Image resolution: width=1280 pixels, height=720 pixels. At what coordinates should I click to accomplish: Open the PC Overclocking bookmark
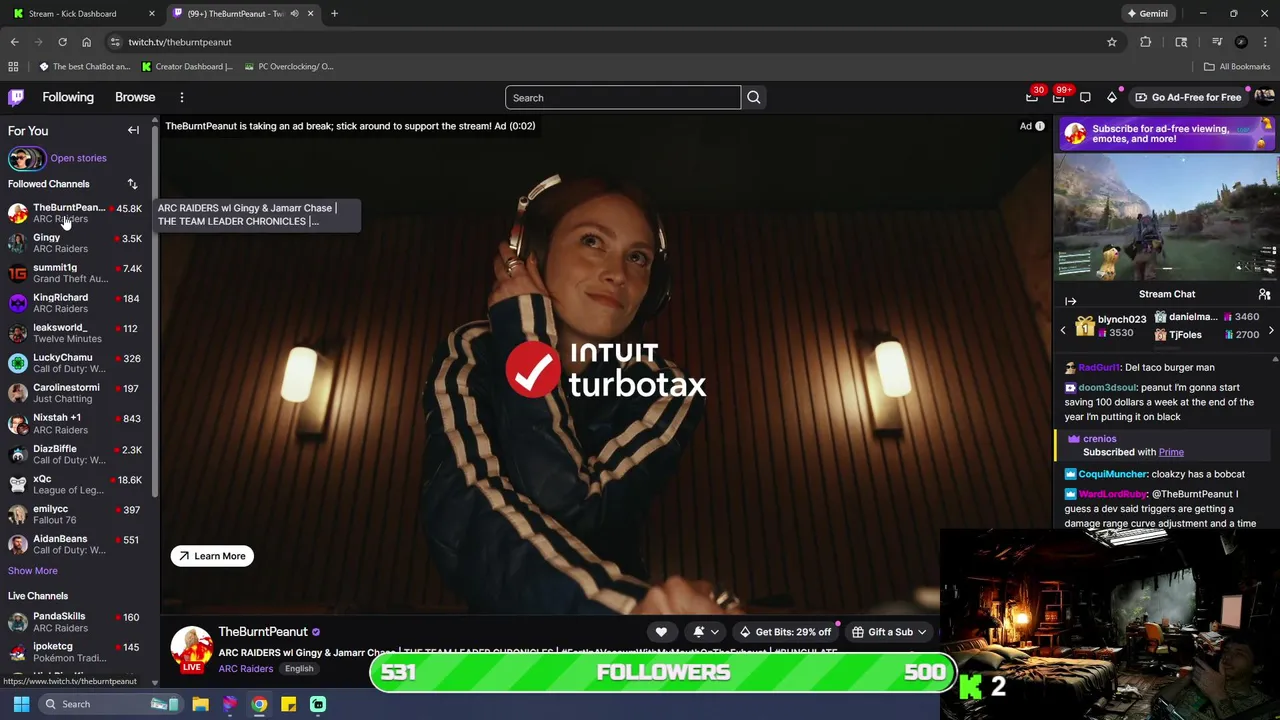click(x=288, y=66)
